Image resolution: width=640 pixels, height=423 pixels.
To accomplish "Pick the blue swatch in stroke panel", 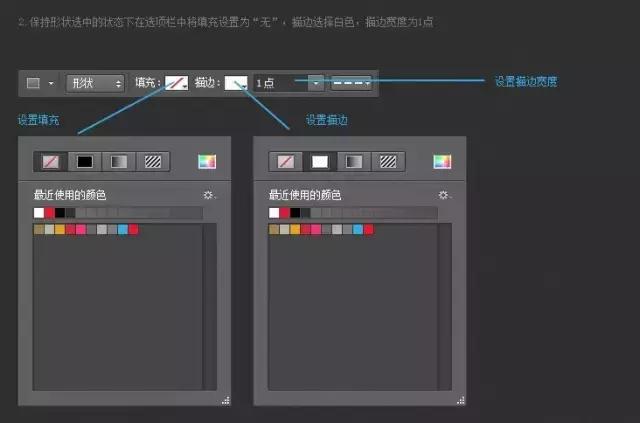I will [x=358, y=229].
